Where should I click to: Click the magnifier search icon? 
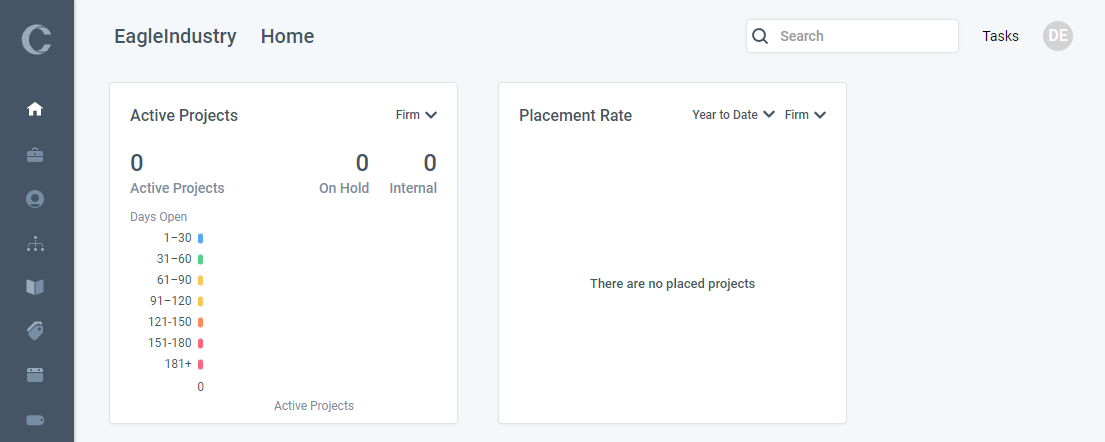[x=760, y=36]
